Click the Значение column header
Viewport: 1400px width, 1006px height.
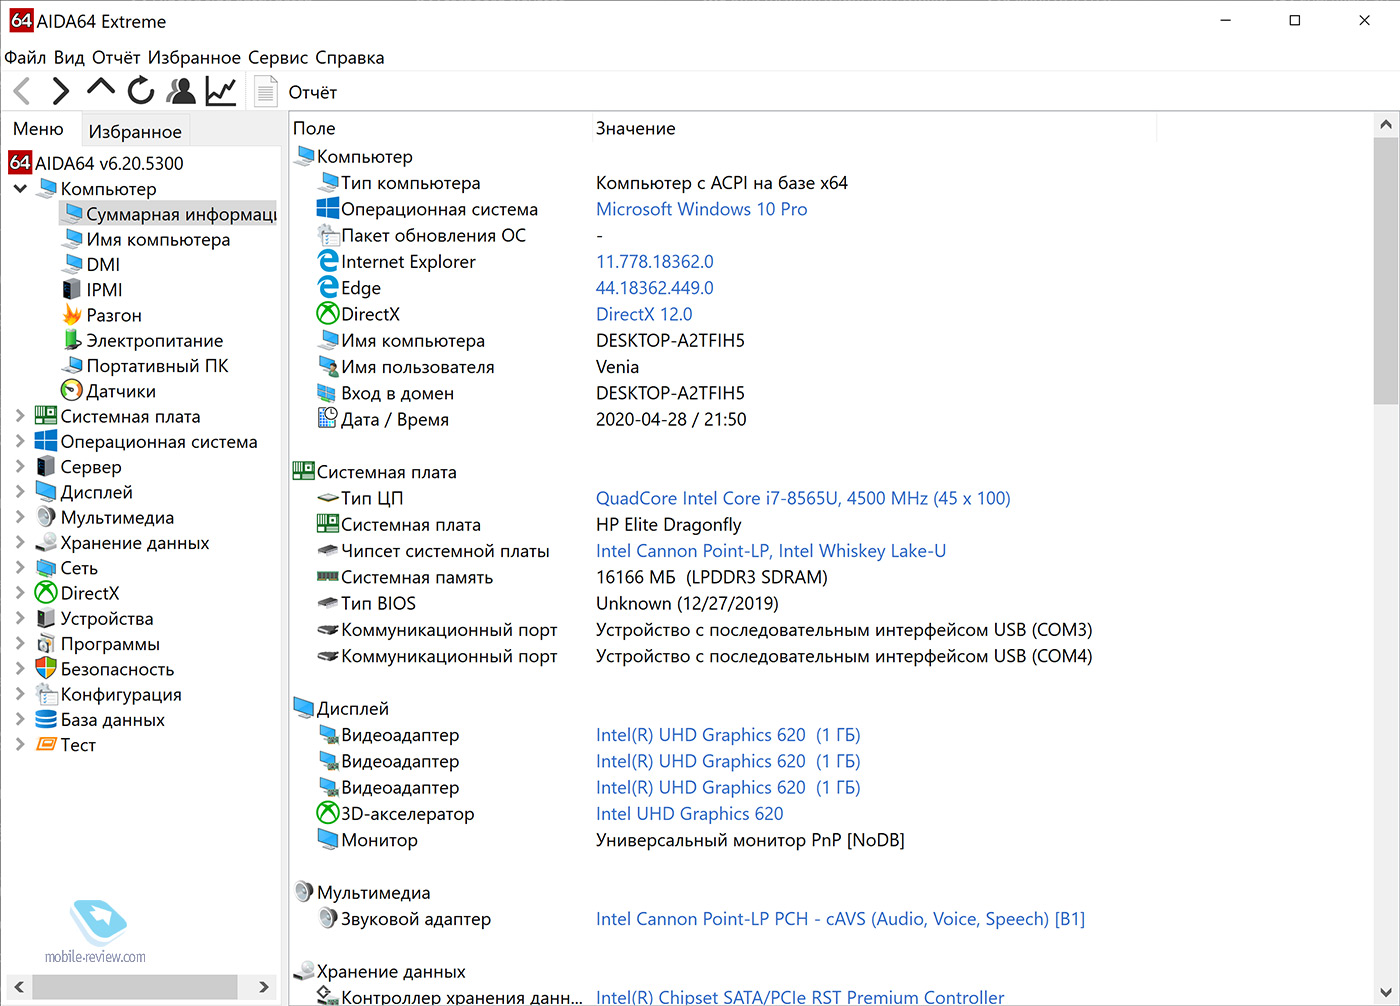[x=874, y=128]
